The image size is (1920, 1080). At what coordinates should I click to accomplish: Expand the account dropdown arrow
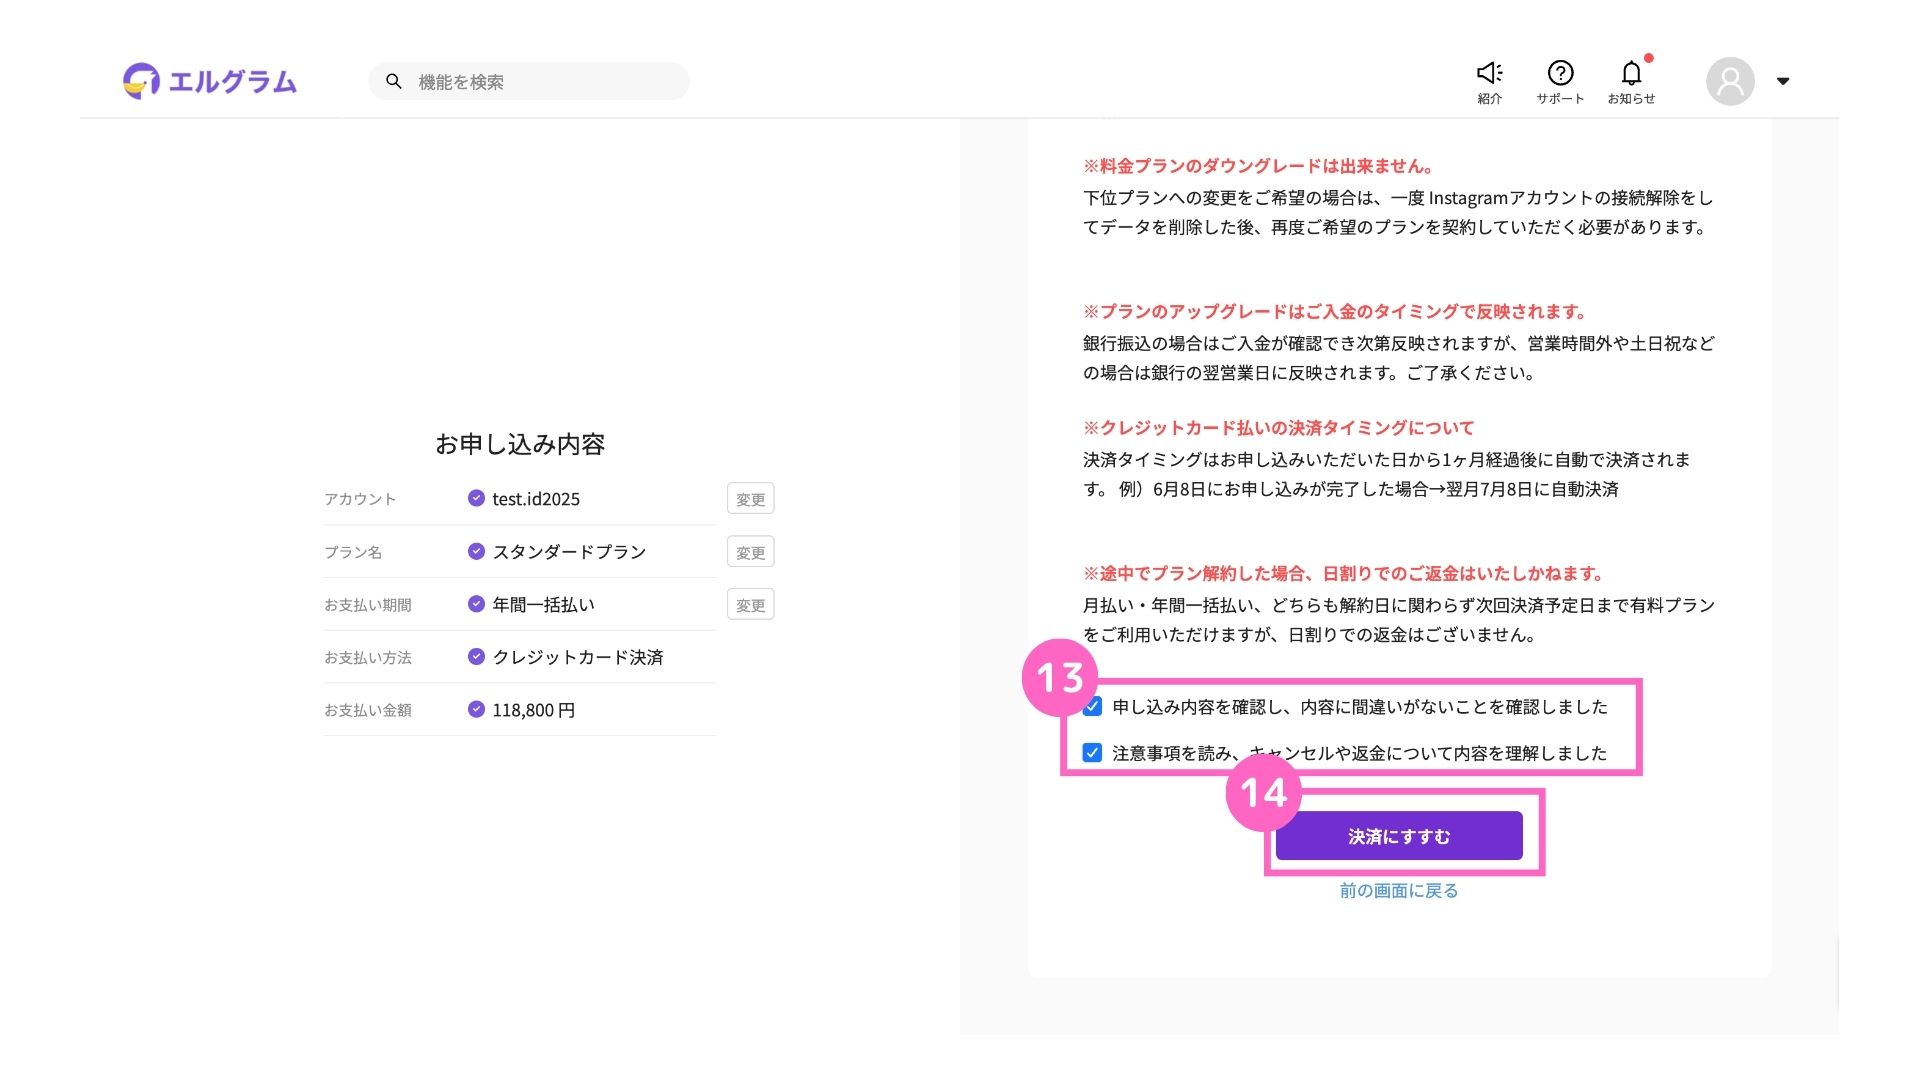tap(1783, 81)
